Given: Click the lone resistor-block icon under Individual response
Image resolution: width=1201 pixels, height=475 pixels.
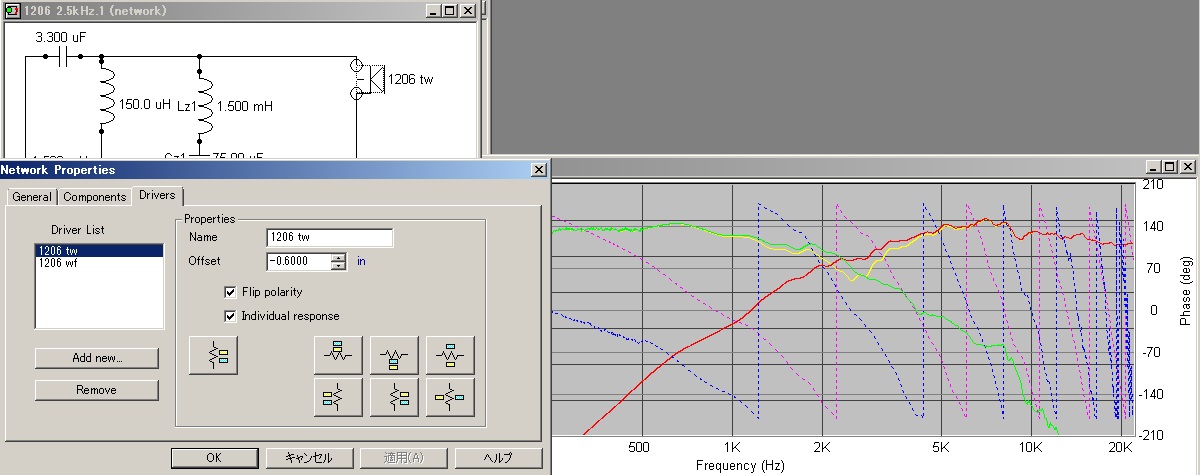Looking at the screenshot, I should (x=214, y=355).
